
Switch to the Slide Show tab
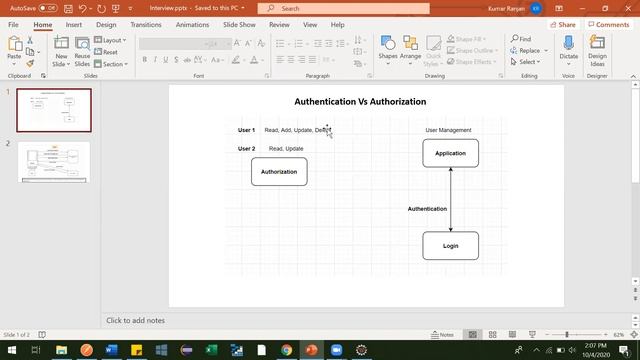tap(239, 25)
